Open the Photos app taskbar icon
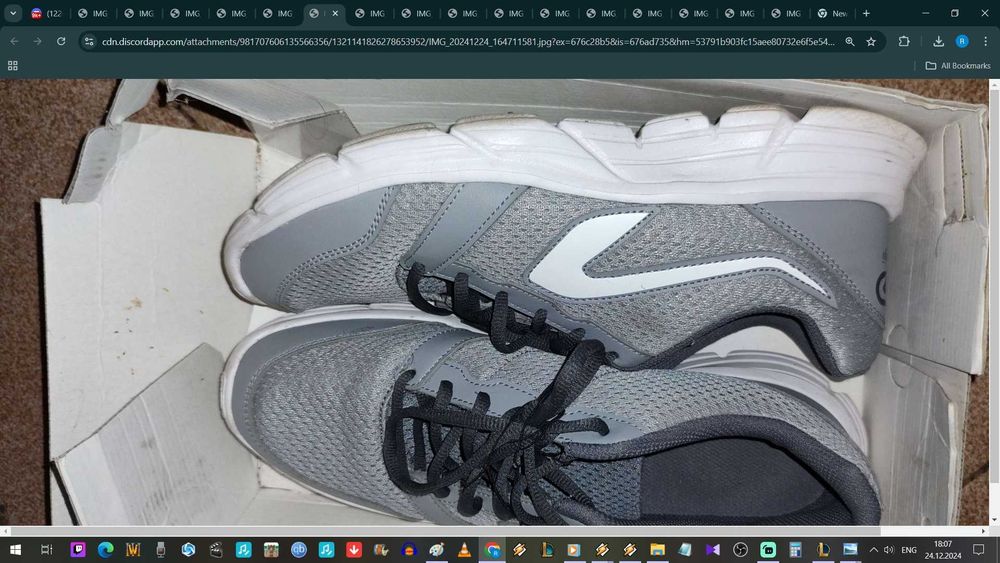The width and height of the screenshot is (1000, 563). pos(851,550)
